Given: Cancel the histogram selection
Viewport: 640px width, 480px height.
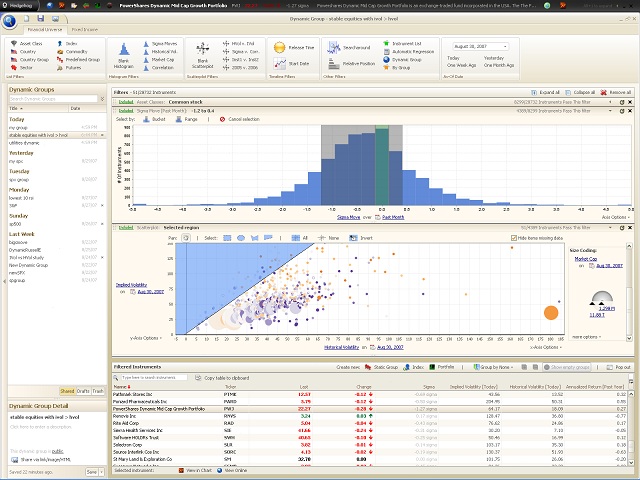Looking at the screenshot, I should tap(240, 119).
